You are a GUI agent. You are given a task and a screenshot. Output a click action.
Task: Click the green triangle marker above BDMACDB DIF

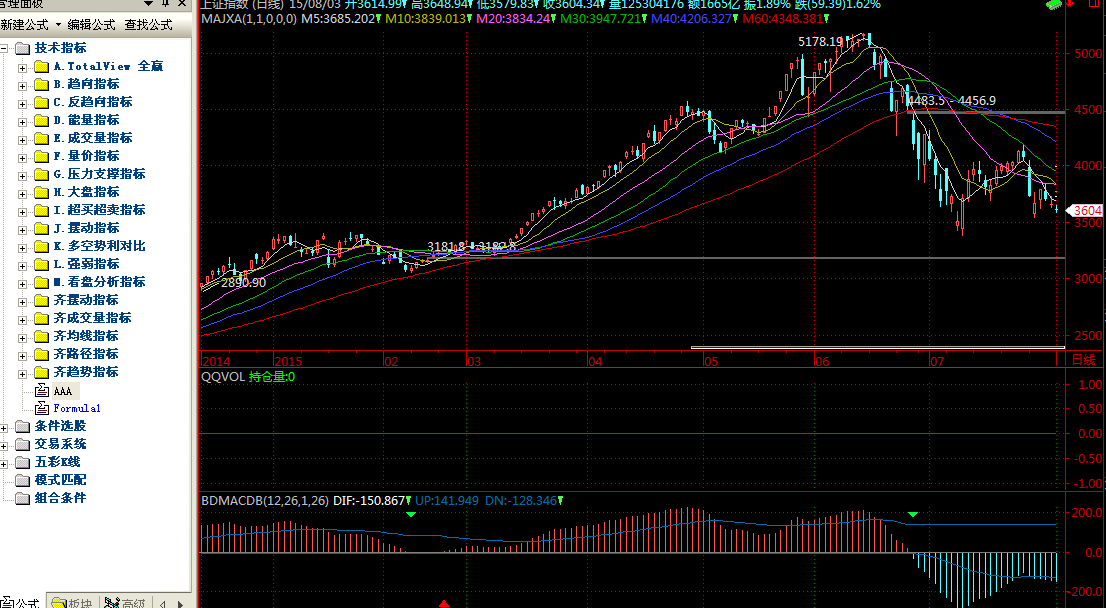[411, 514]
